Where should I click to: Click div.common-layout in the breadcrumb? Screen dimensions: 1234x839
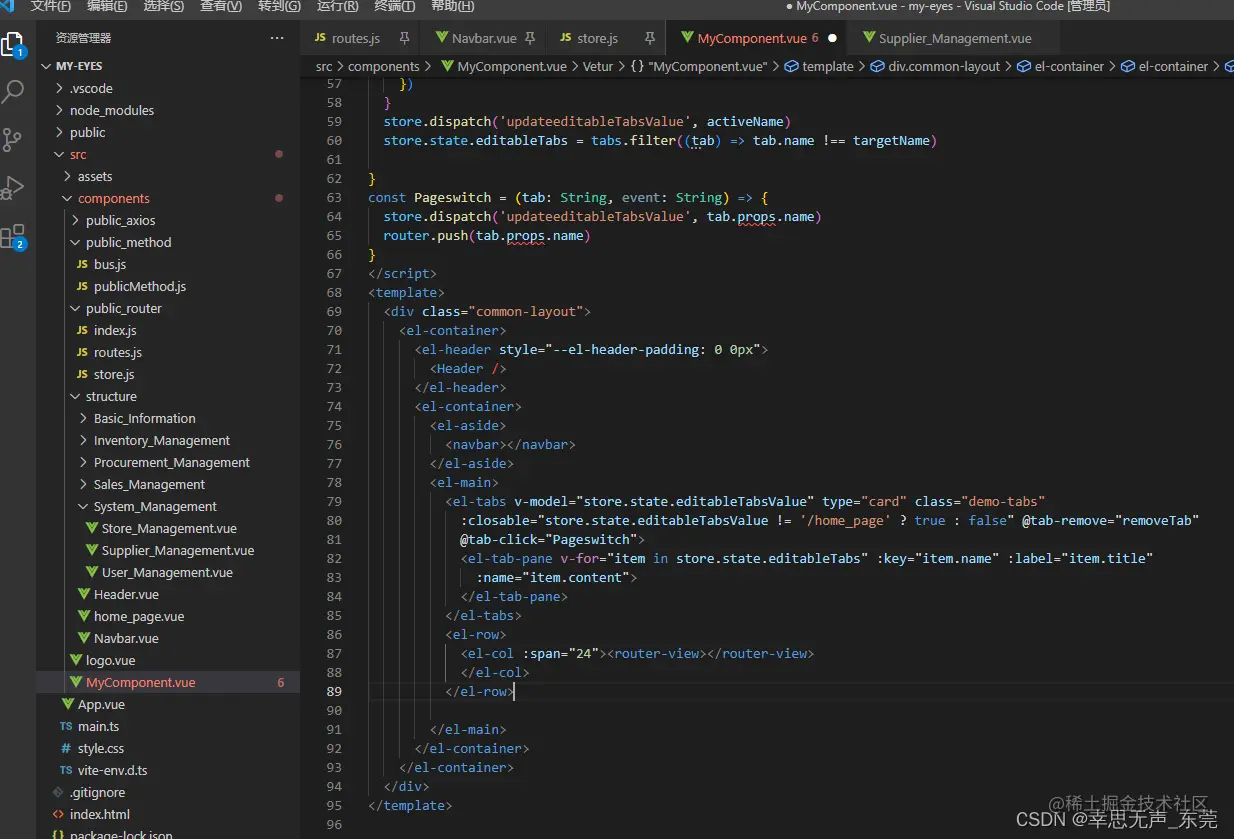943,66
